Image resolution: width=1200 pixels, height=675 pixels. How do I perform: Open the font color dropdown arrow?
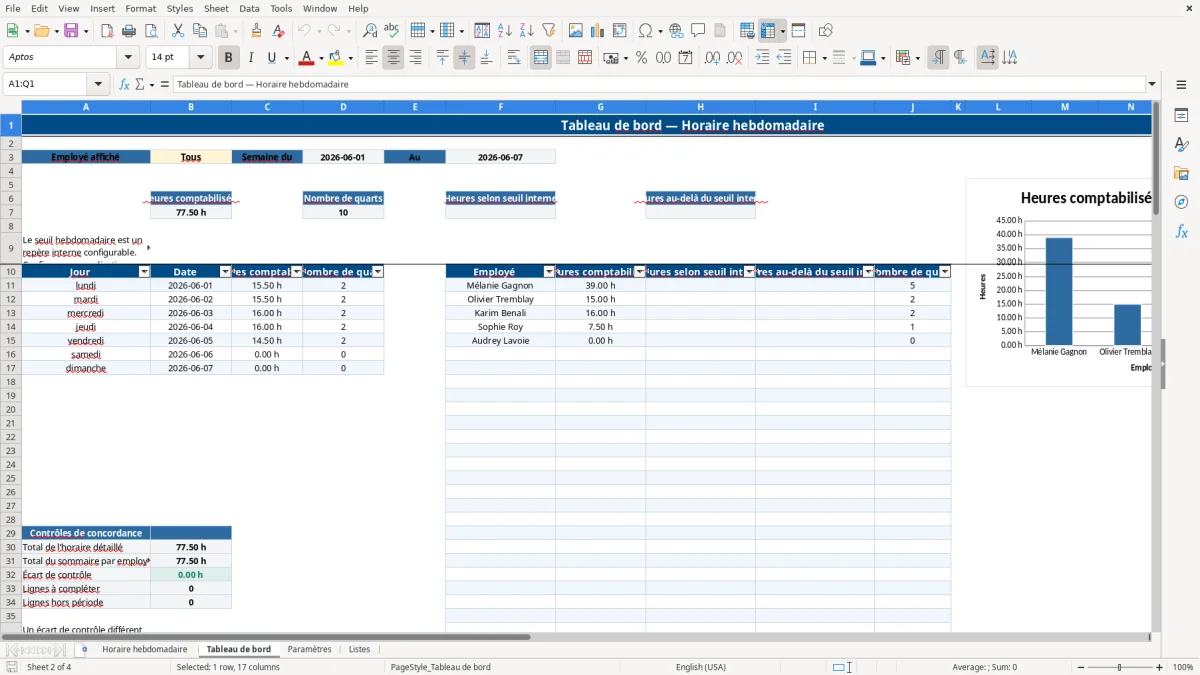[x=320, y=59]
